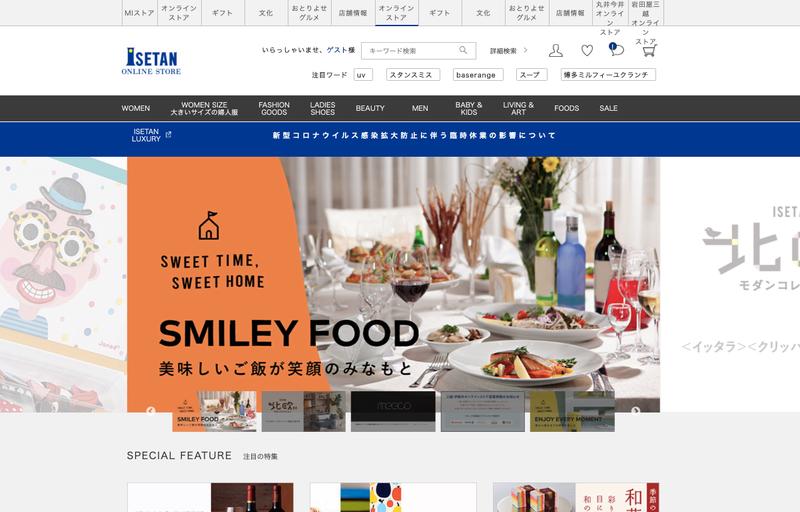Click the faded cartoon face slide

[x=63, y=285]
